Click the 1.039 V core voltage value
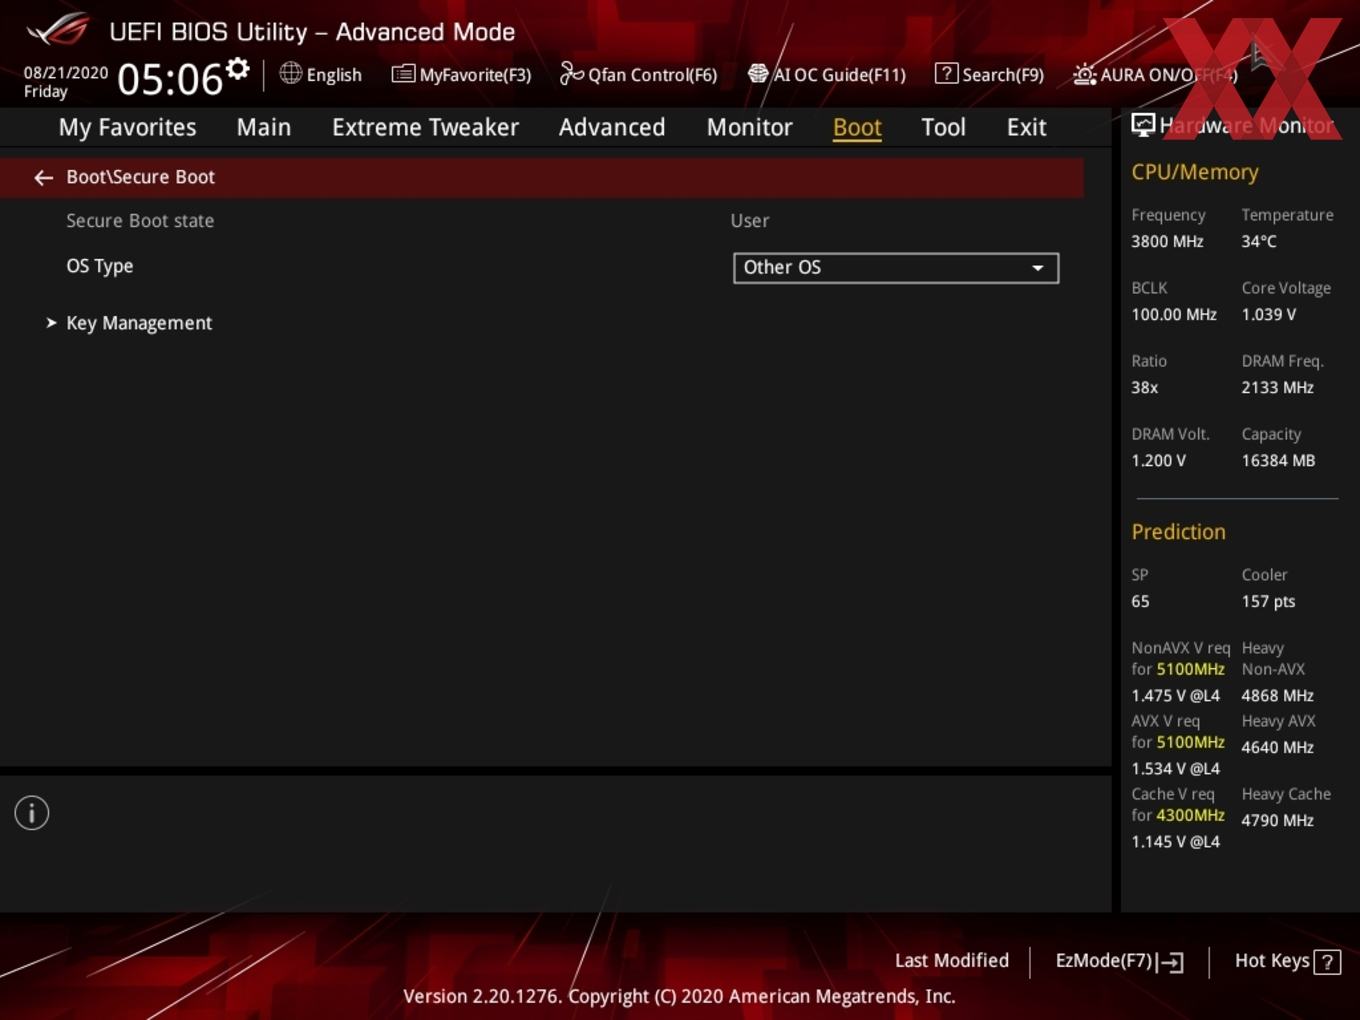Screen dimensions: 1360x1020 (1269, 315)
